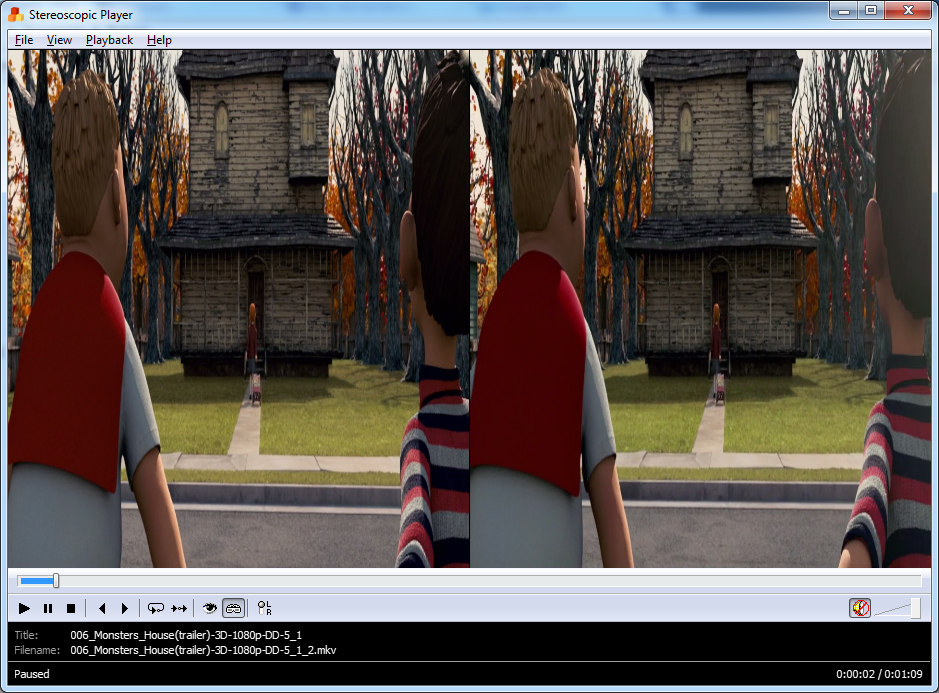Click the seek bar position thumb
The height and width of the screenshot is (693, 939).
click(56, 580)
